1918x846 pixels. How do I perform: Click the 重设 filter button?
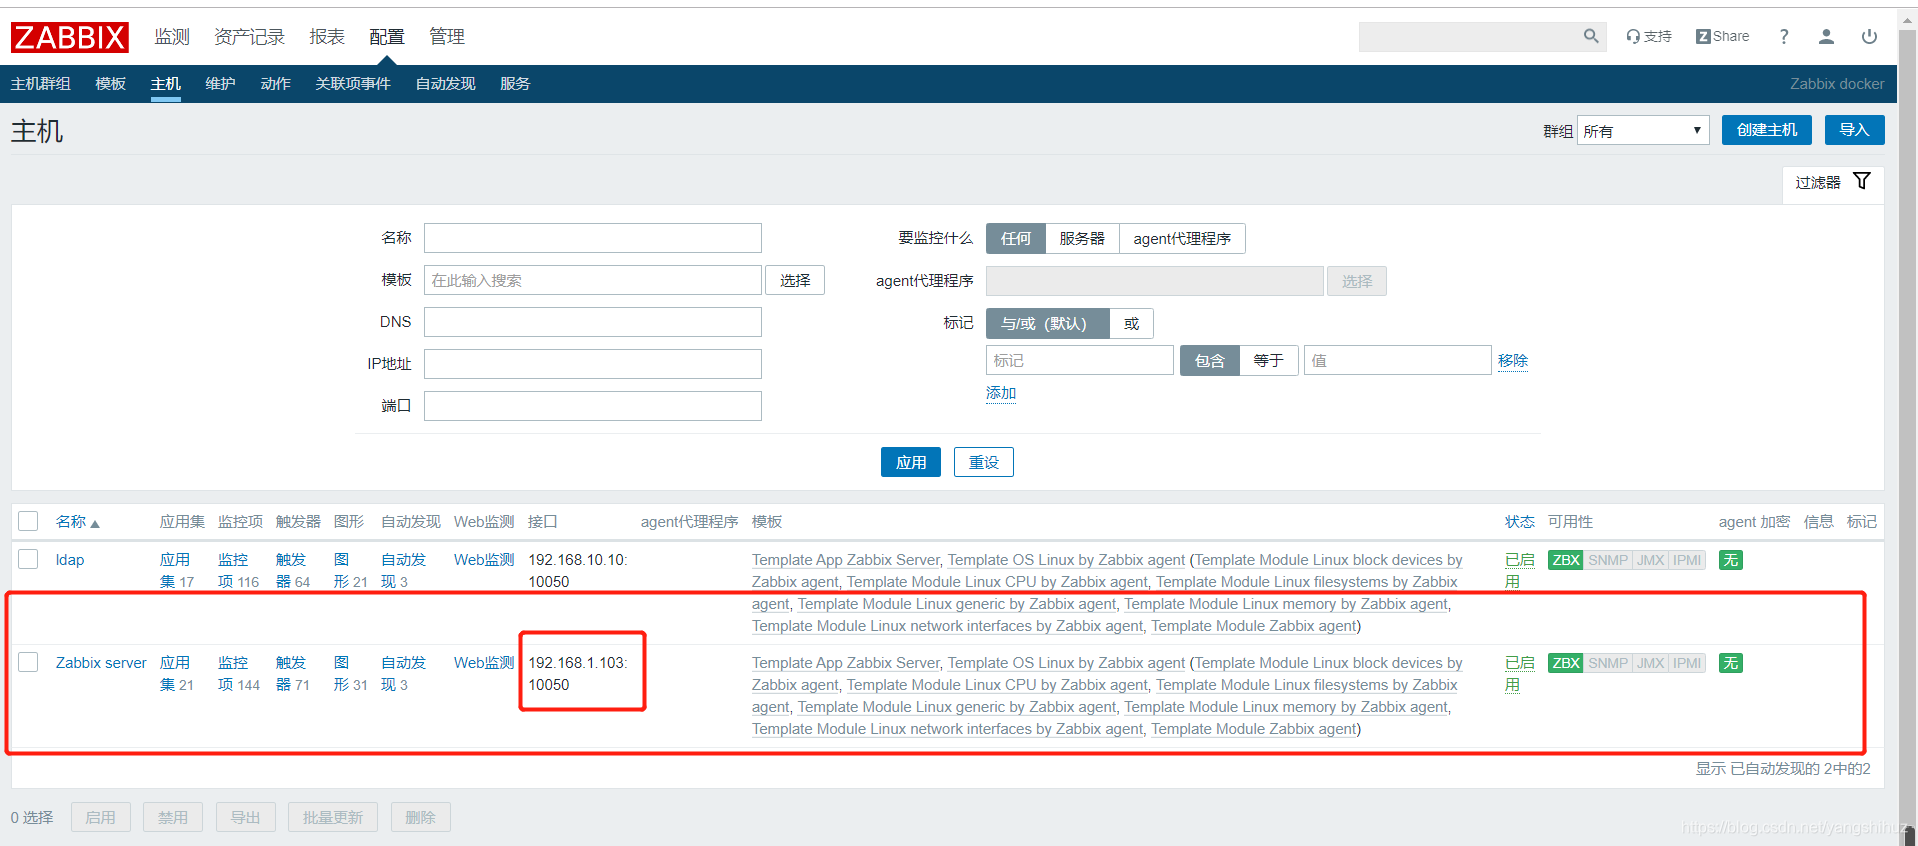(x=984, y=462)
